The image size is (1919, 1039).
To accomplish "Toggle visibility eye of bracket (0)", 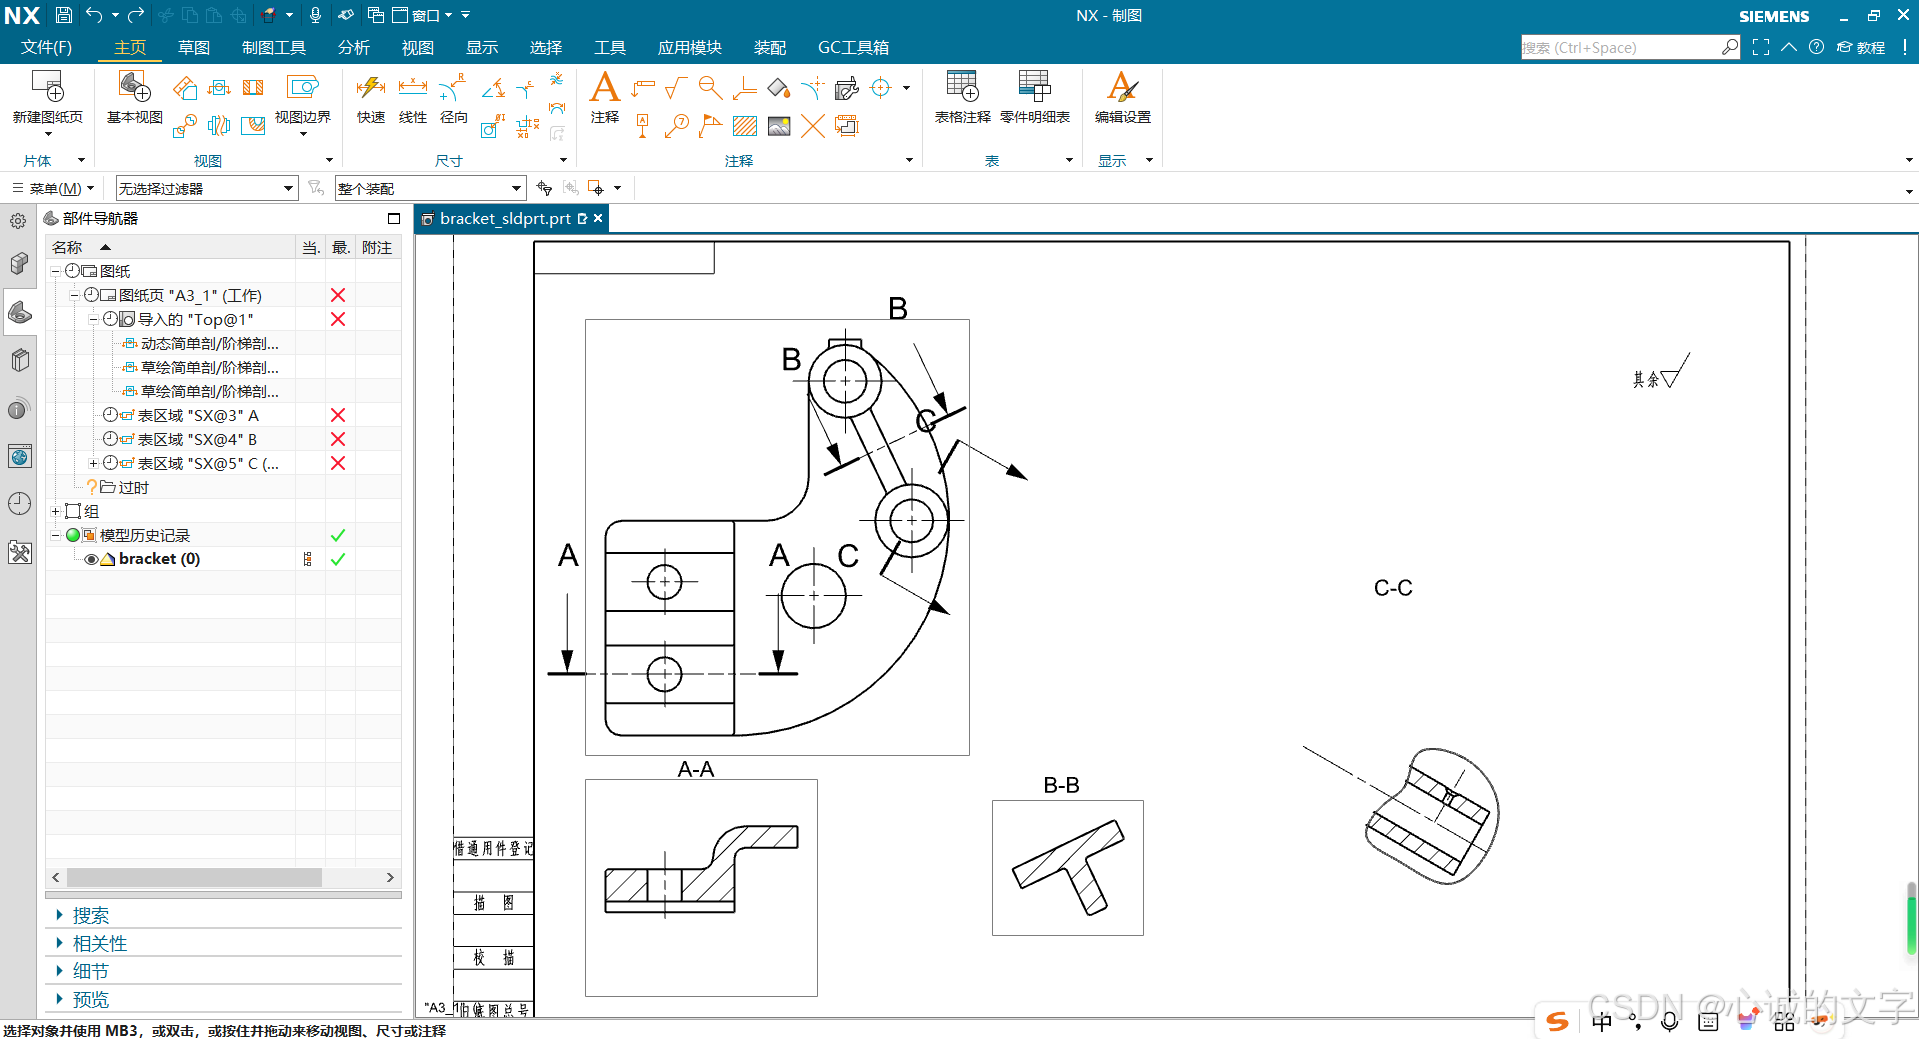I will coord(91,559).
